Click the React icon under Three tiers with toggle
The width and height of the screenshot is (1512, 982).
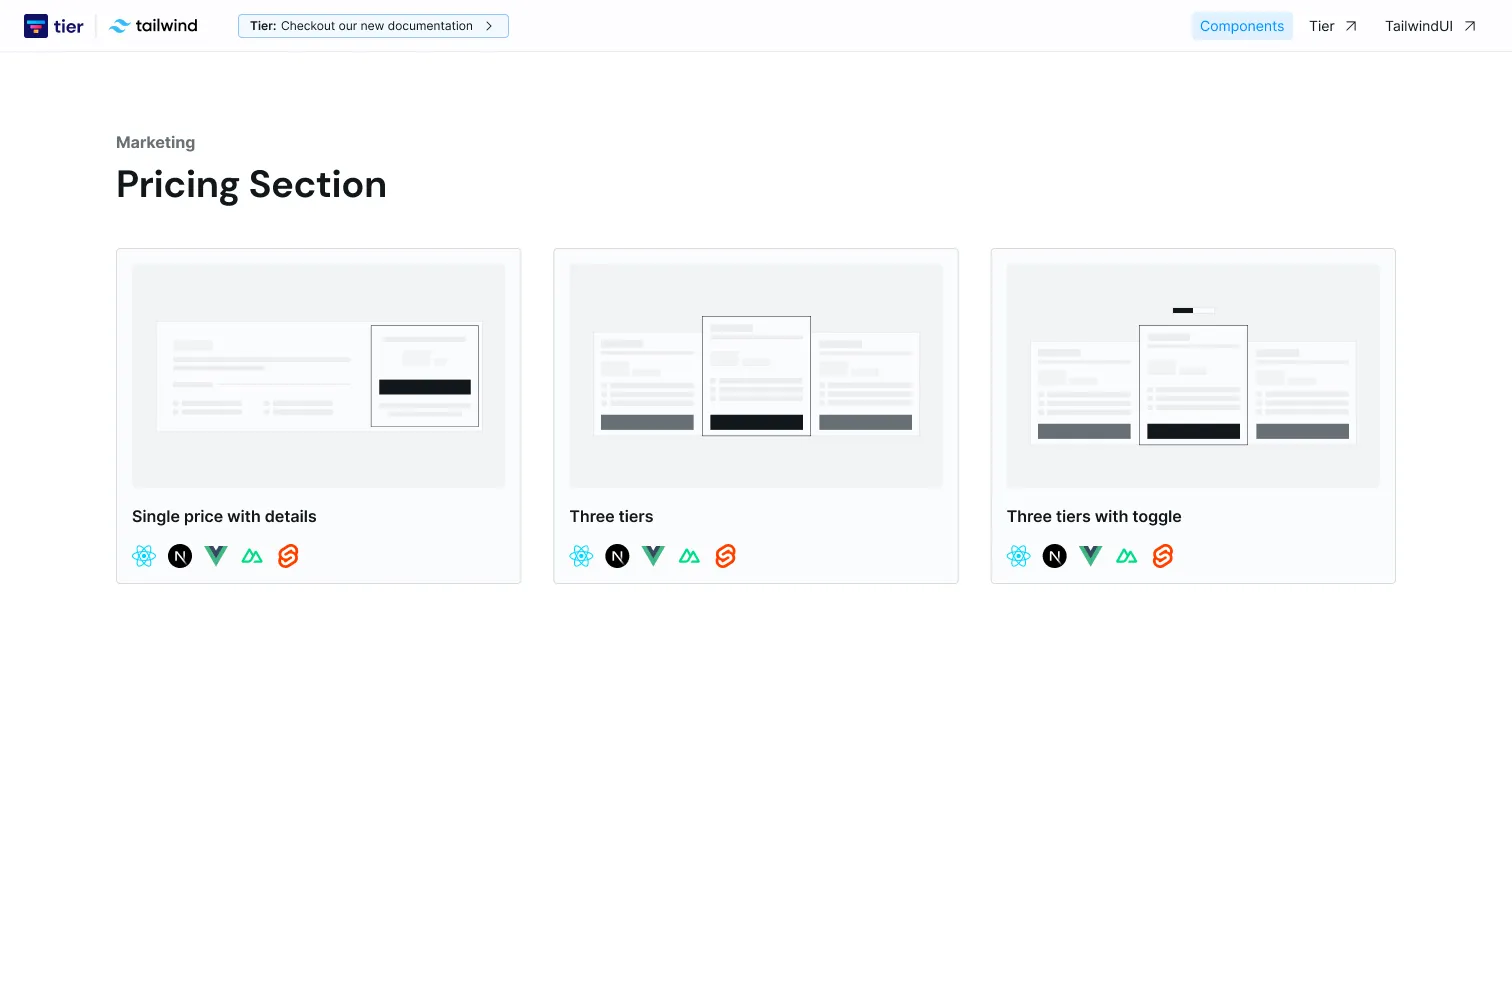tap(1018, 556)
